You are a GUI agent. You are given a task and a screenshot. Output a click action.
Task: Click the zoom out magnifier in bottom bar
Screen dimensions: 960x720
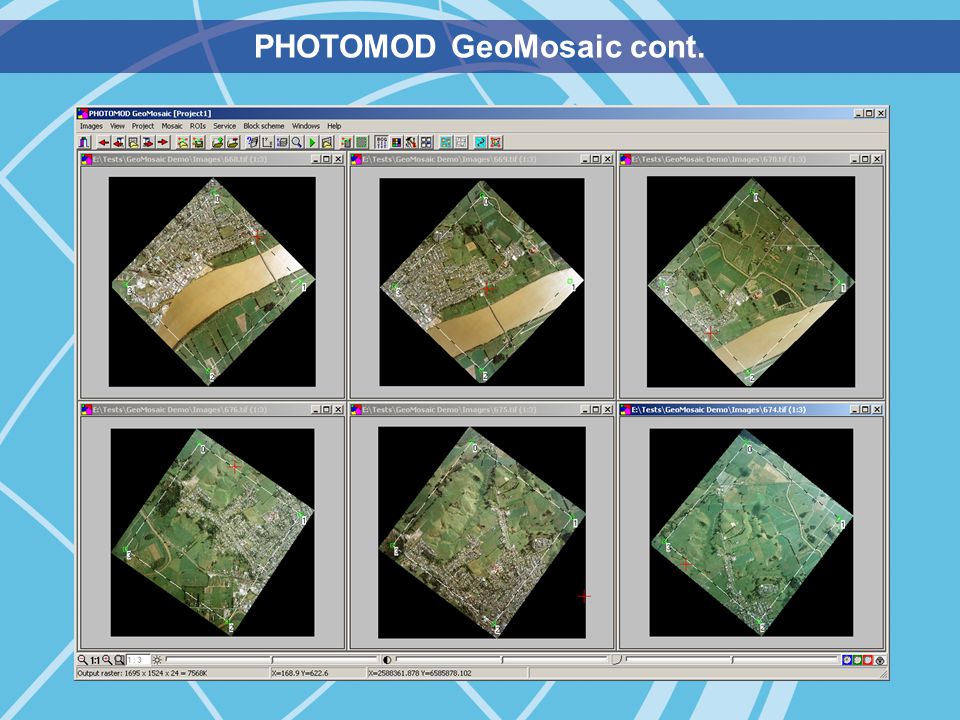click(x=82, y=660)
